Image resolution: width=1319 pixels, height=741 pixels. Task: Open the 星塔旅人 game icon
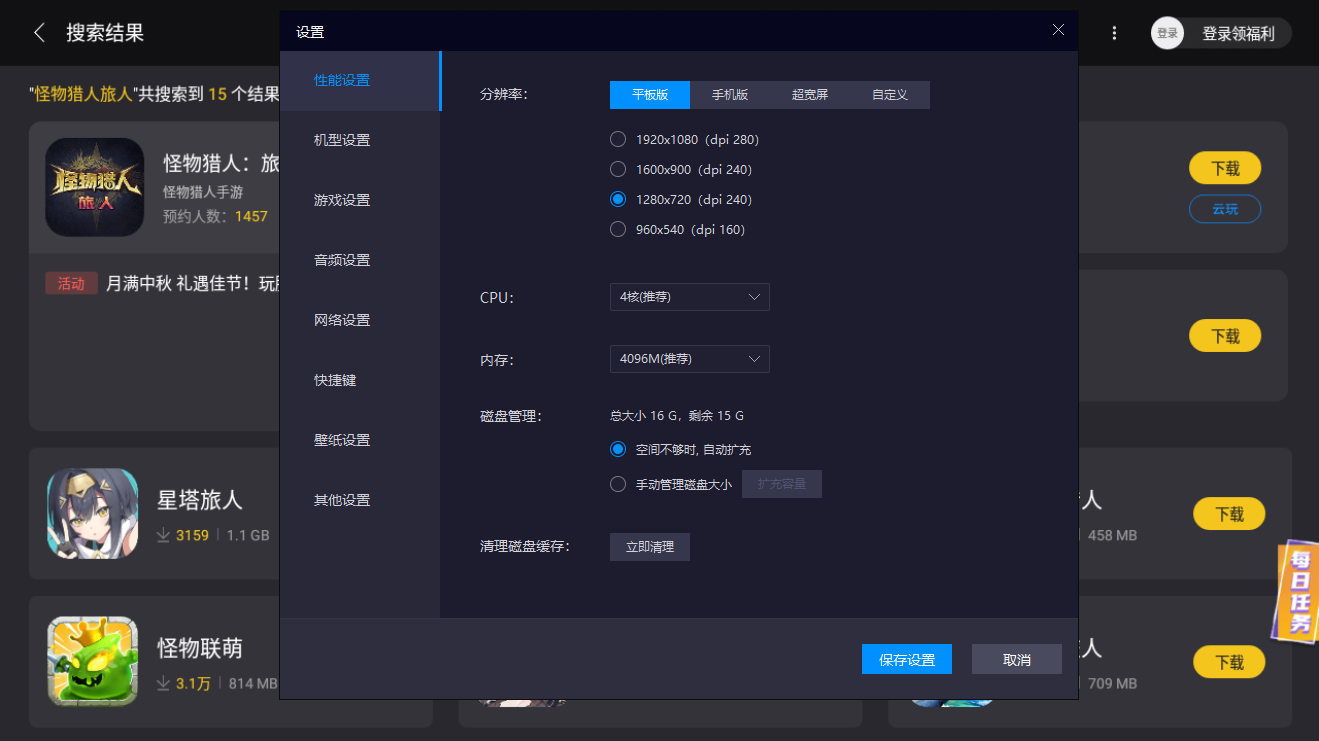pyautogui.click(x=92, y=513)
